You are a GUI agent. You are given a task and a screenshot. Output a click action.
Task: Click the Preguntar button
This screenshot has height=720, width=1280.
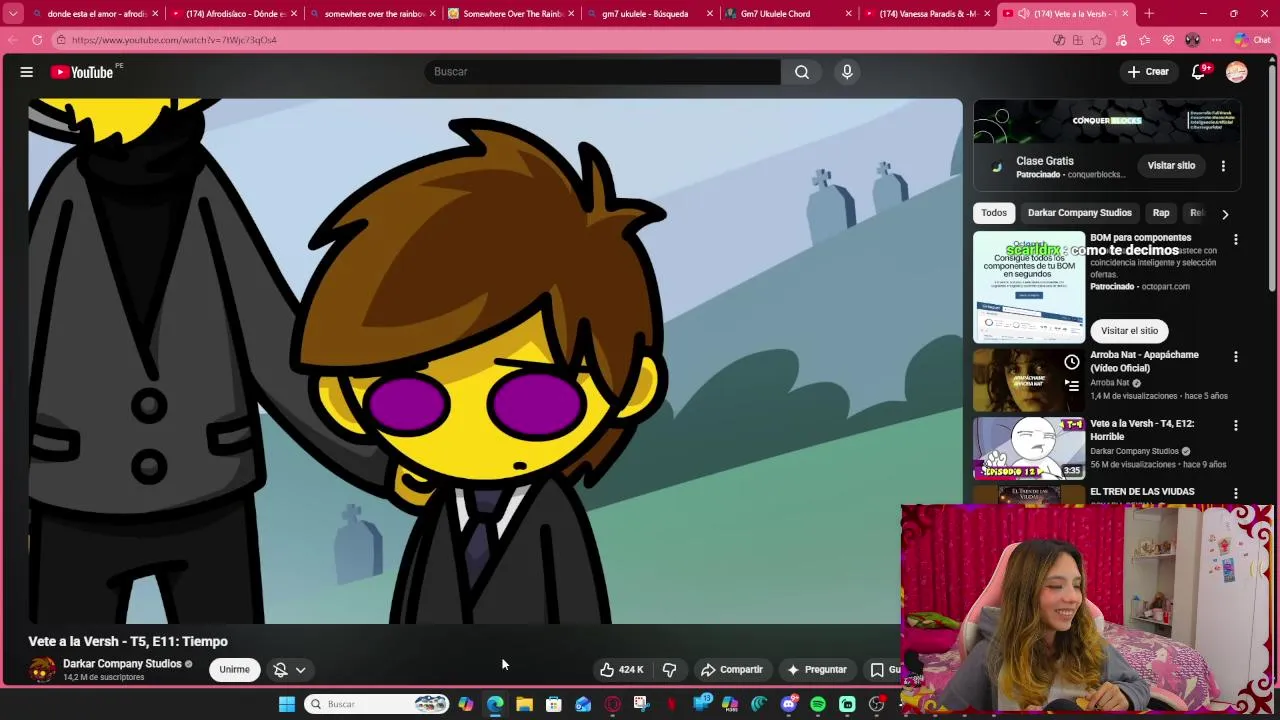coord(816,670)
